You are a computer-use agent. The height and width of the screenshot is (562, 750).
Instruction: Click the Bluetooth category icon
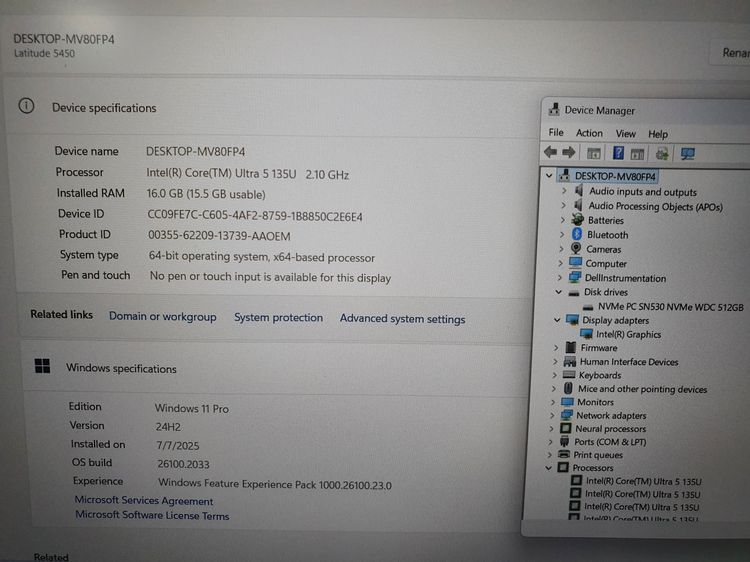(x=577, y=234)
